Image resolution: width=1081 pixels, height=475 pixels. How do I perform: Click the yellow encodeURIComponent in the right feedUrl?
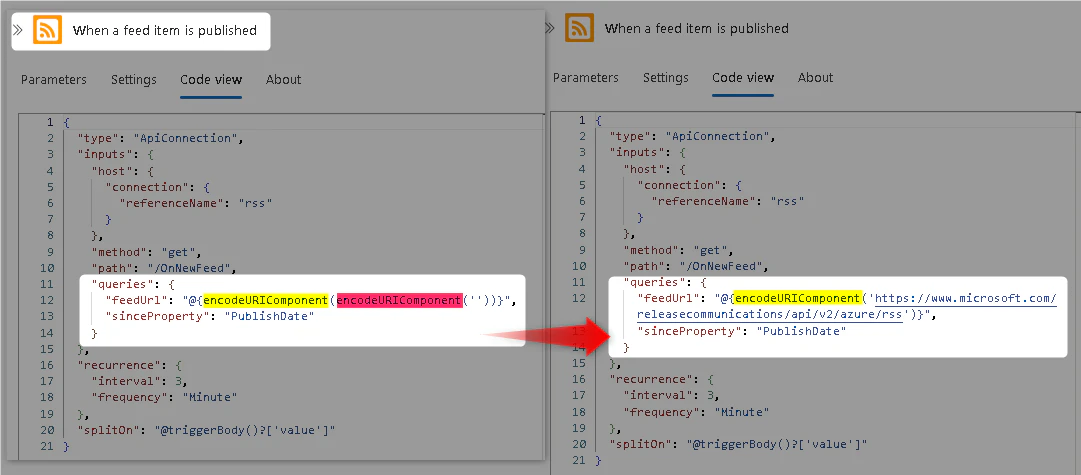tap(797, 299)
